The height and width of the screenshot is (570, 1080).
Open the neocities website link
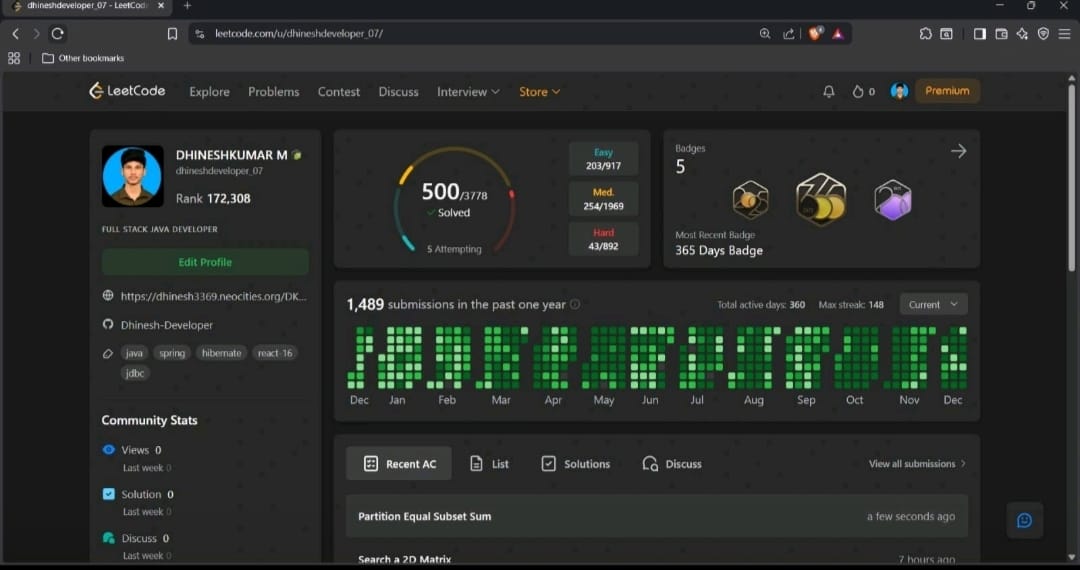214,296
